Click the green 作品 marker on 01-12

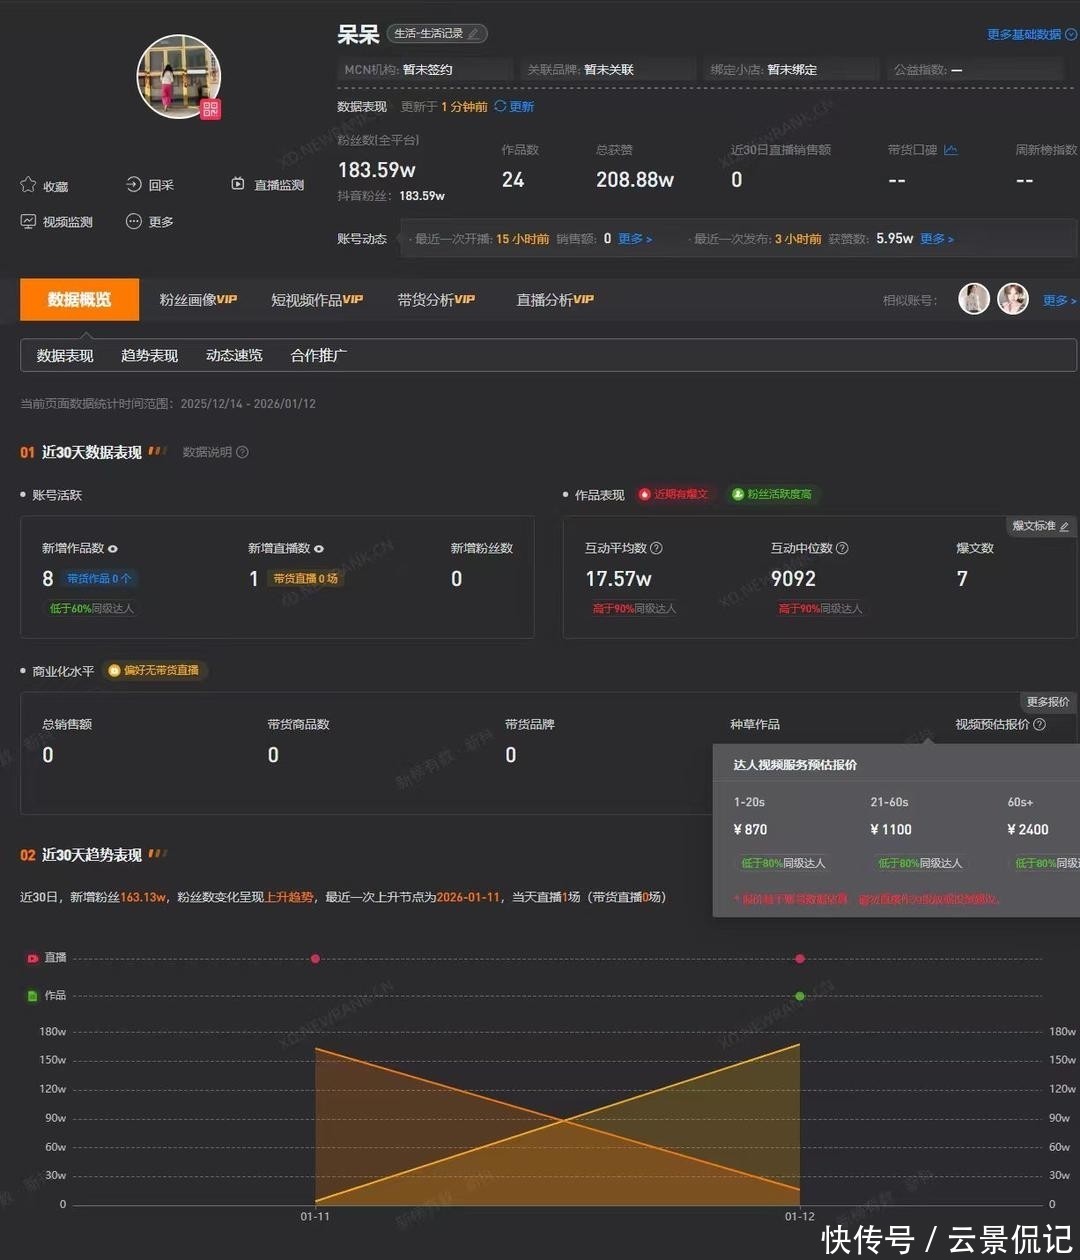pyautogui.click(x=800, y=996)
